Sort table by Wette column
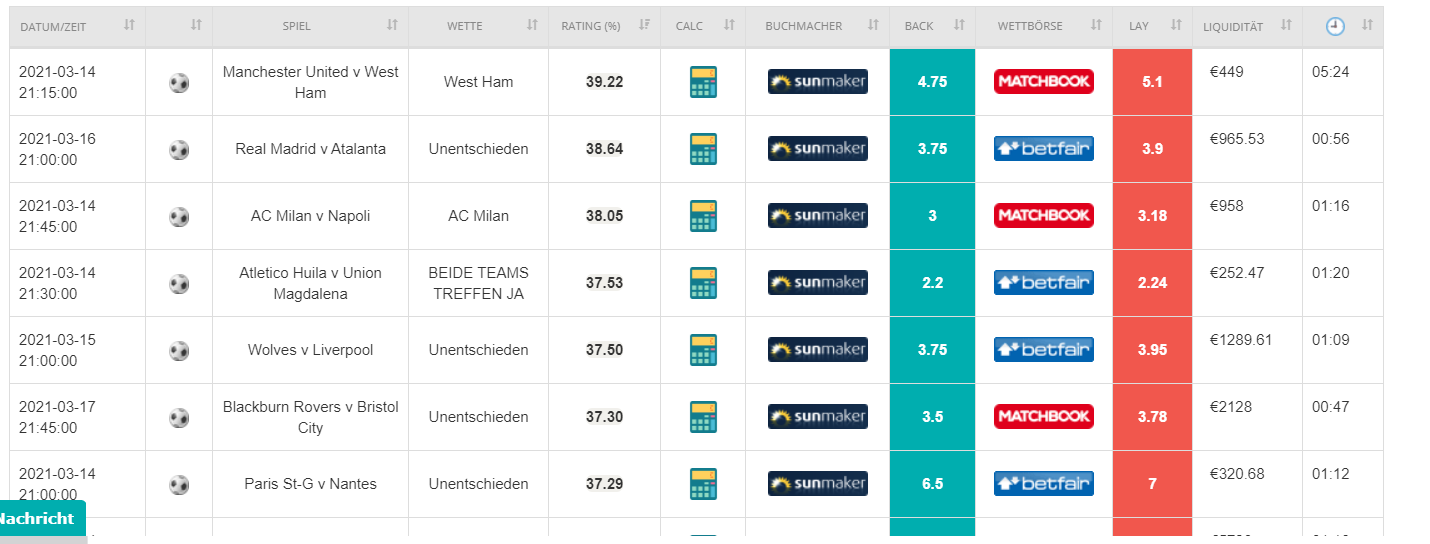 (478, 26)
